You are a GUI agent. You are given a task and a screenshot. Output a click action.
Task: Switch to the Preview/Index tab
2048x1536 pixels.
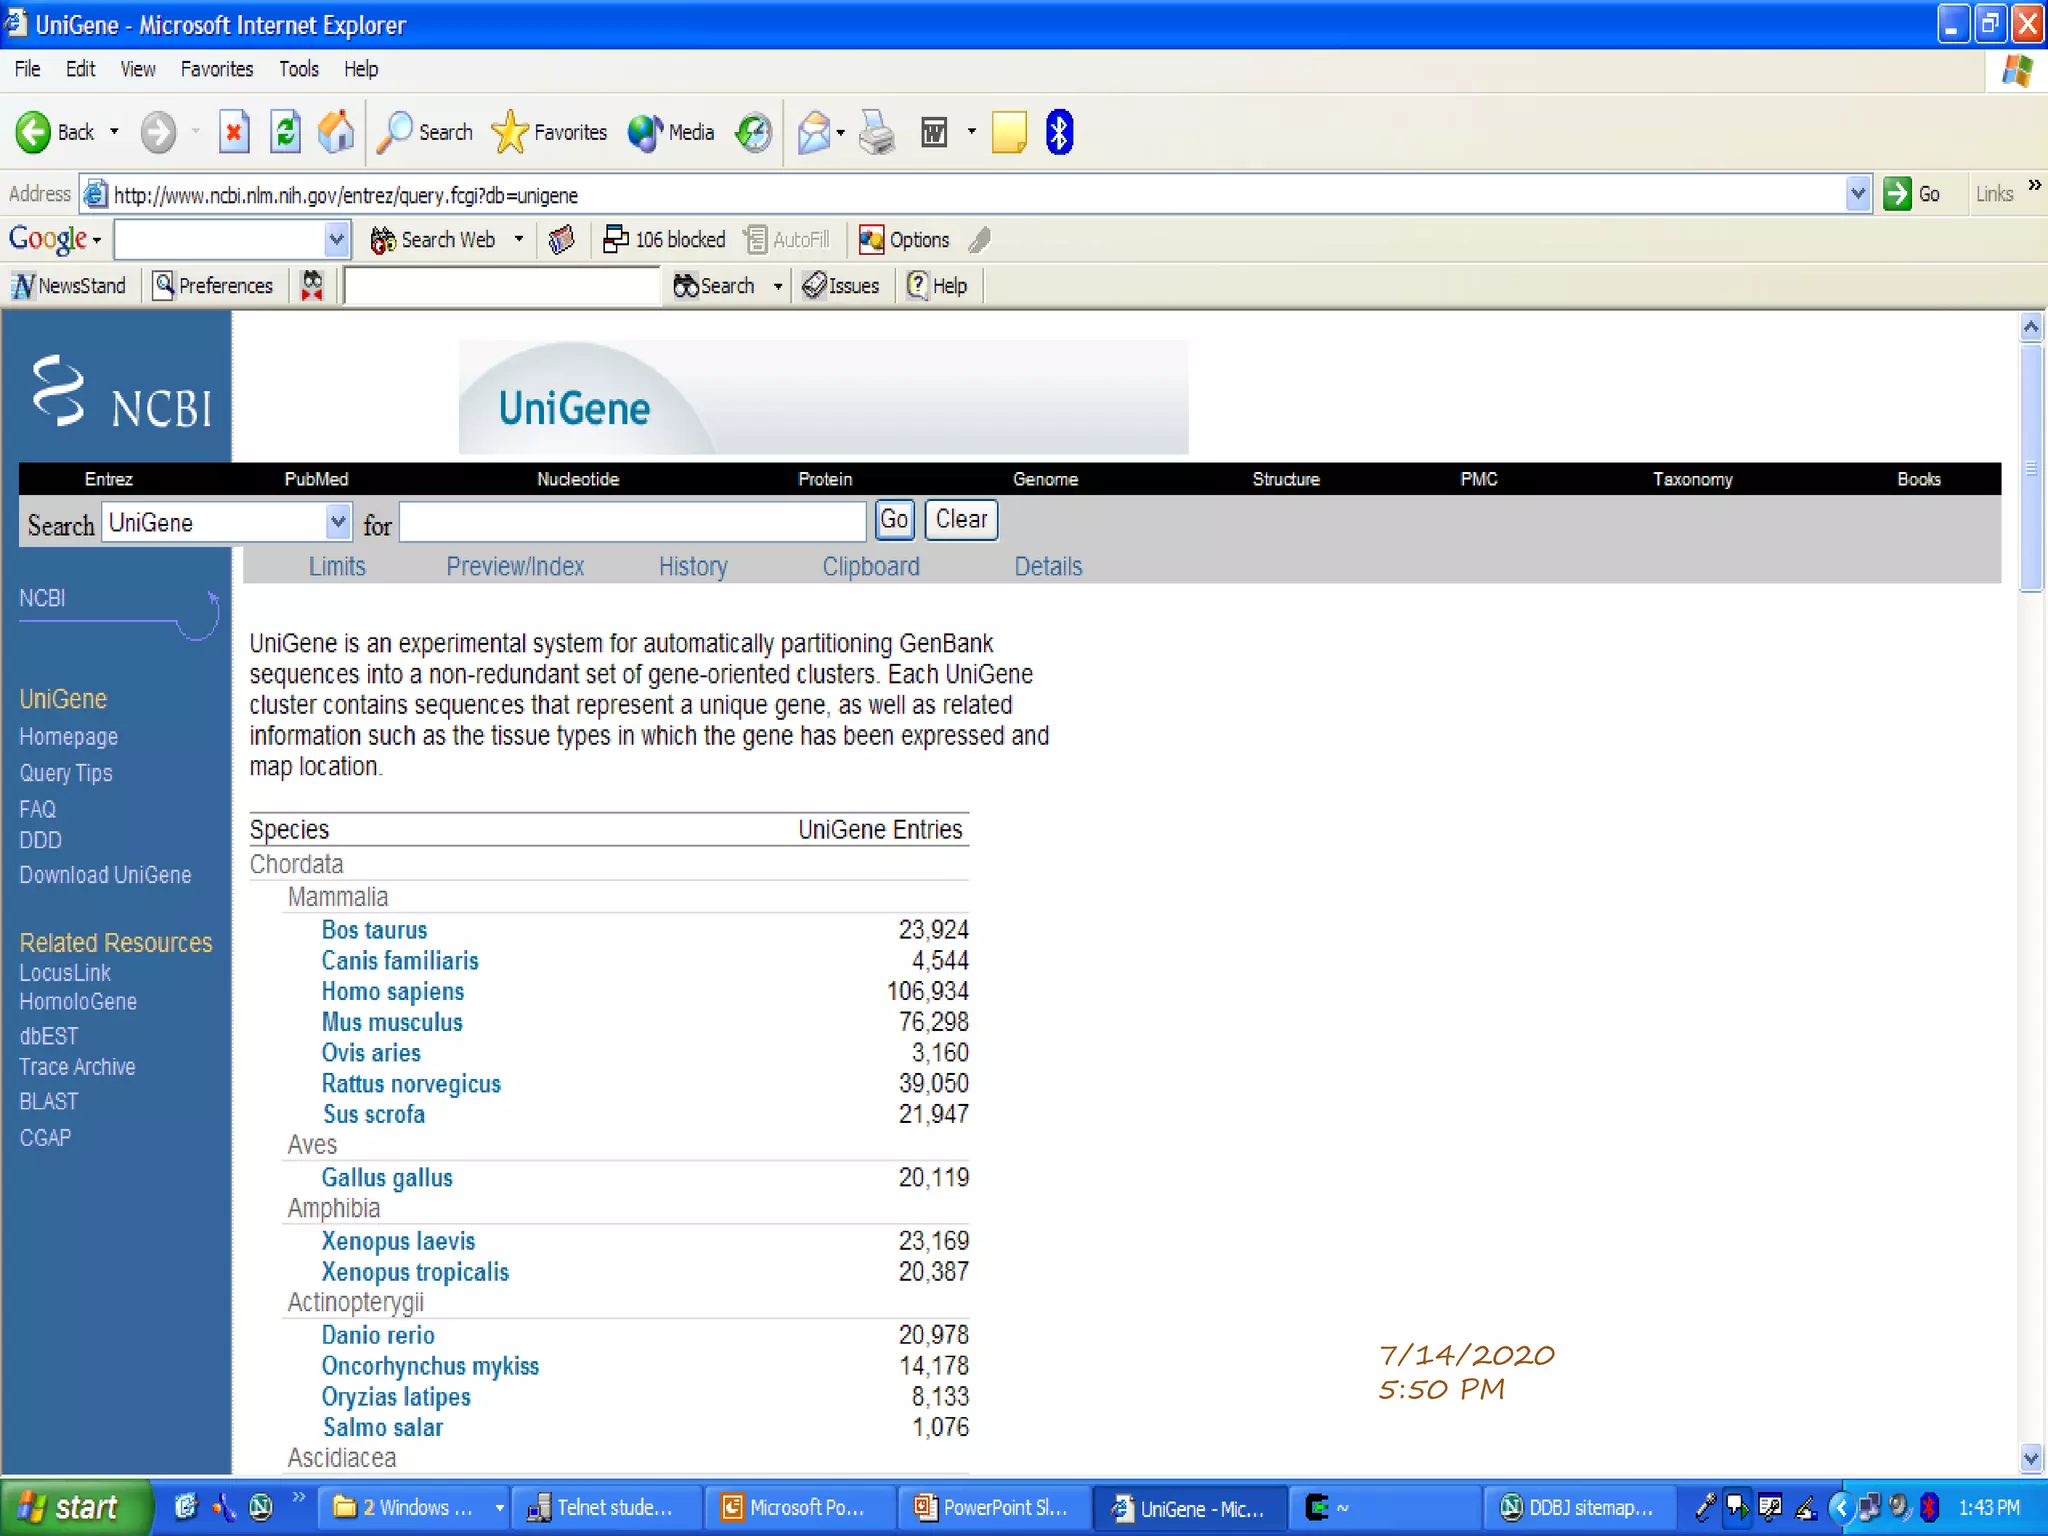[x=514, y=567]
